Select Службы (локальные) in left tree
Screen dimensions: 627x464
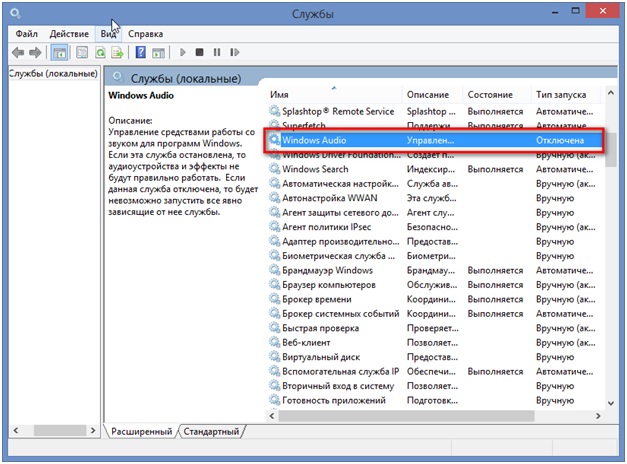point(50,74)
